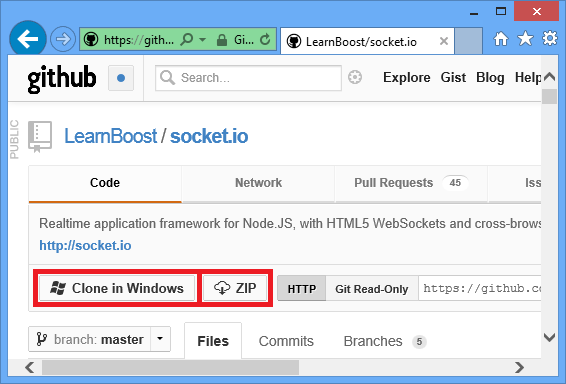Click the branch dropdown arrow

(x=160, y=339)
